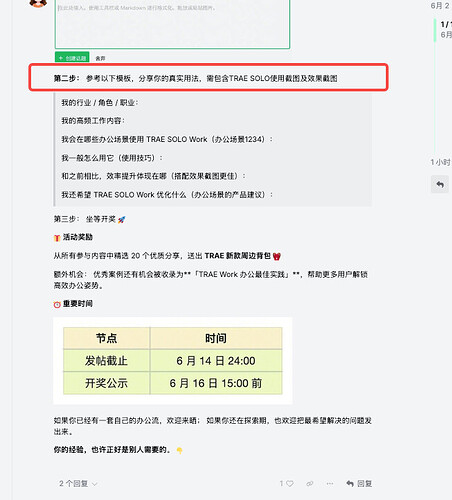Click the line 和之前相比，效率提升体现在哪
Viewport: 452px width, 500px height.
click(x=153, y=176)
